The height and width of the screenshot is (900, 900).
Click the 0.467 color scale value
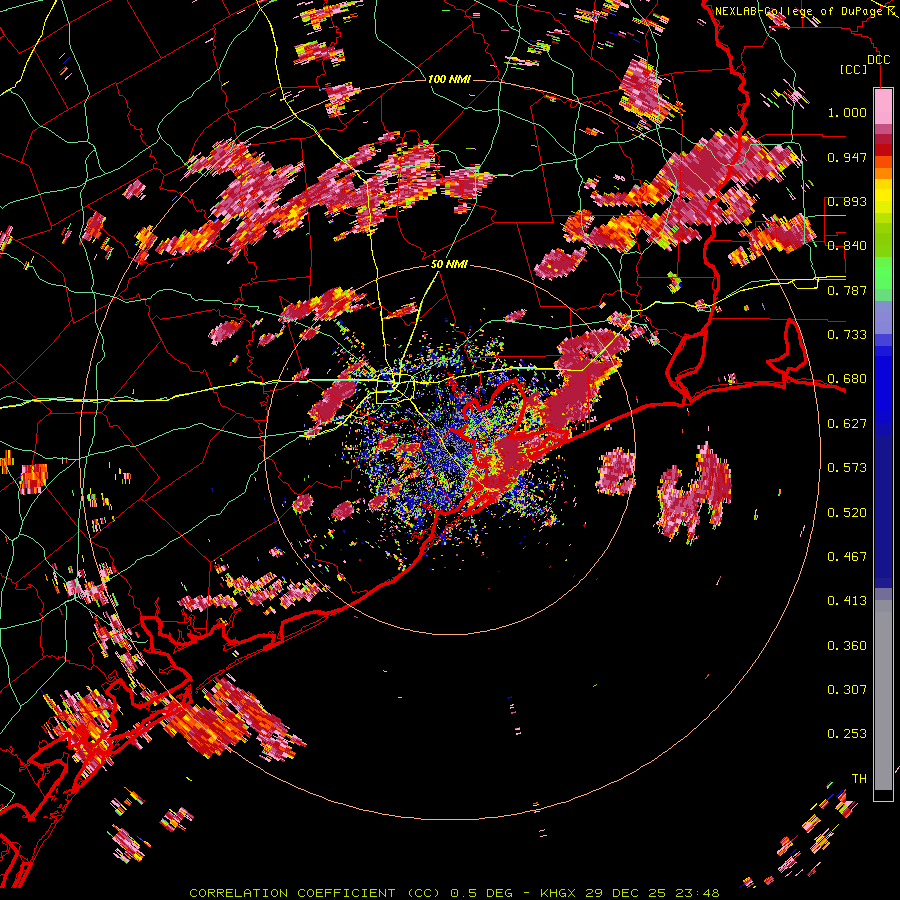847,557
